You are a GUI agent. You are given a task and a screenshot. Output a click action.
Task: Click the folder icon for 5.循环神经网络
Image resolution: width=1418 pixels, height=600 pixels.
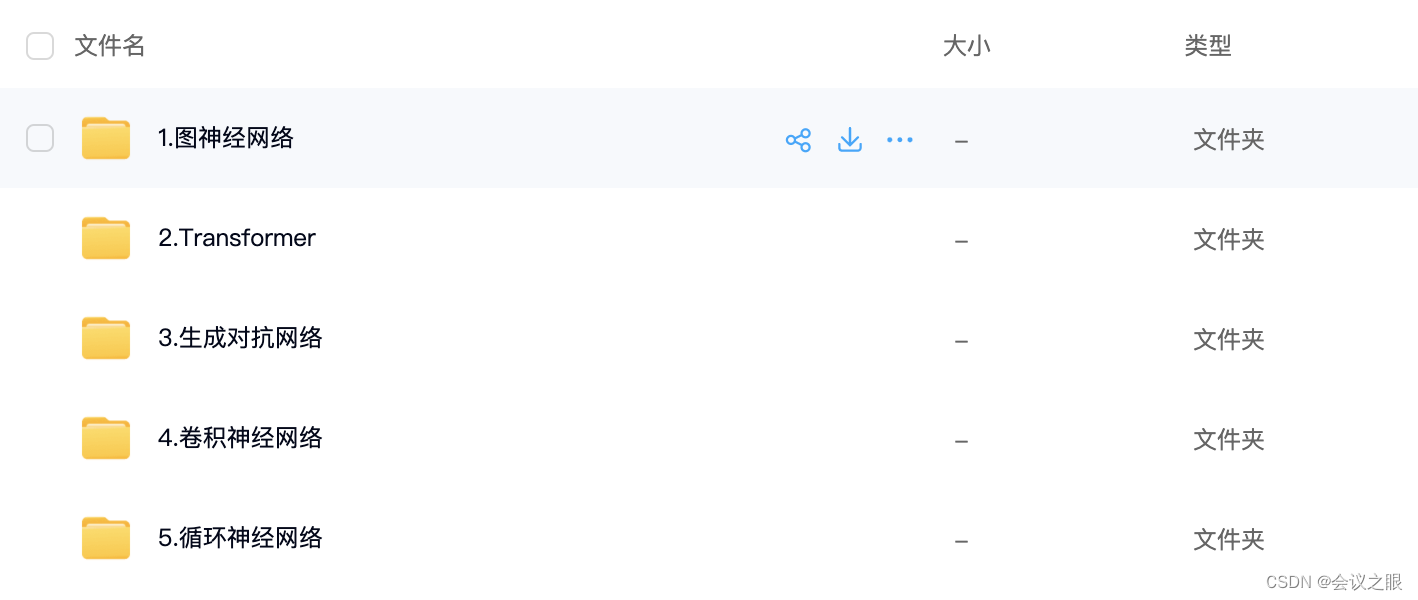pyautogui.click(x=105, y=538)
